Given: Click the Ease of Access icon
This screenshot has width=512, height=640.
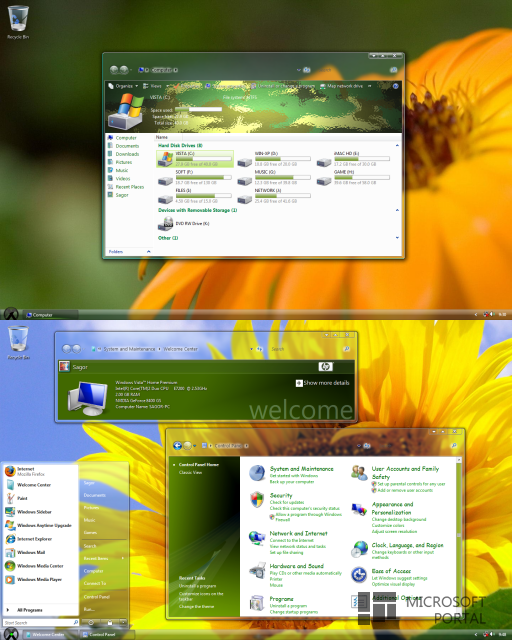Looking at the screenshot, I should [x=359, y=575].
